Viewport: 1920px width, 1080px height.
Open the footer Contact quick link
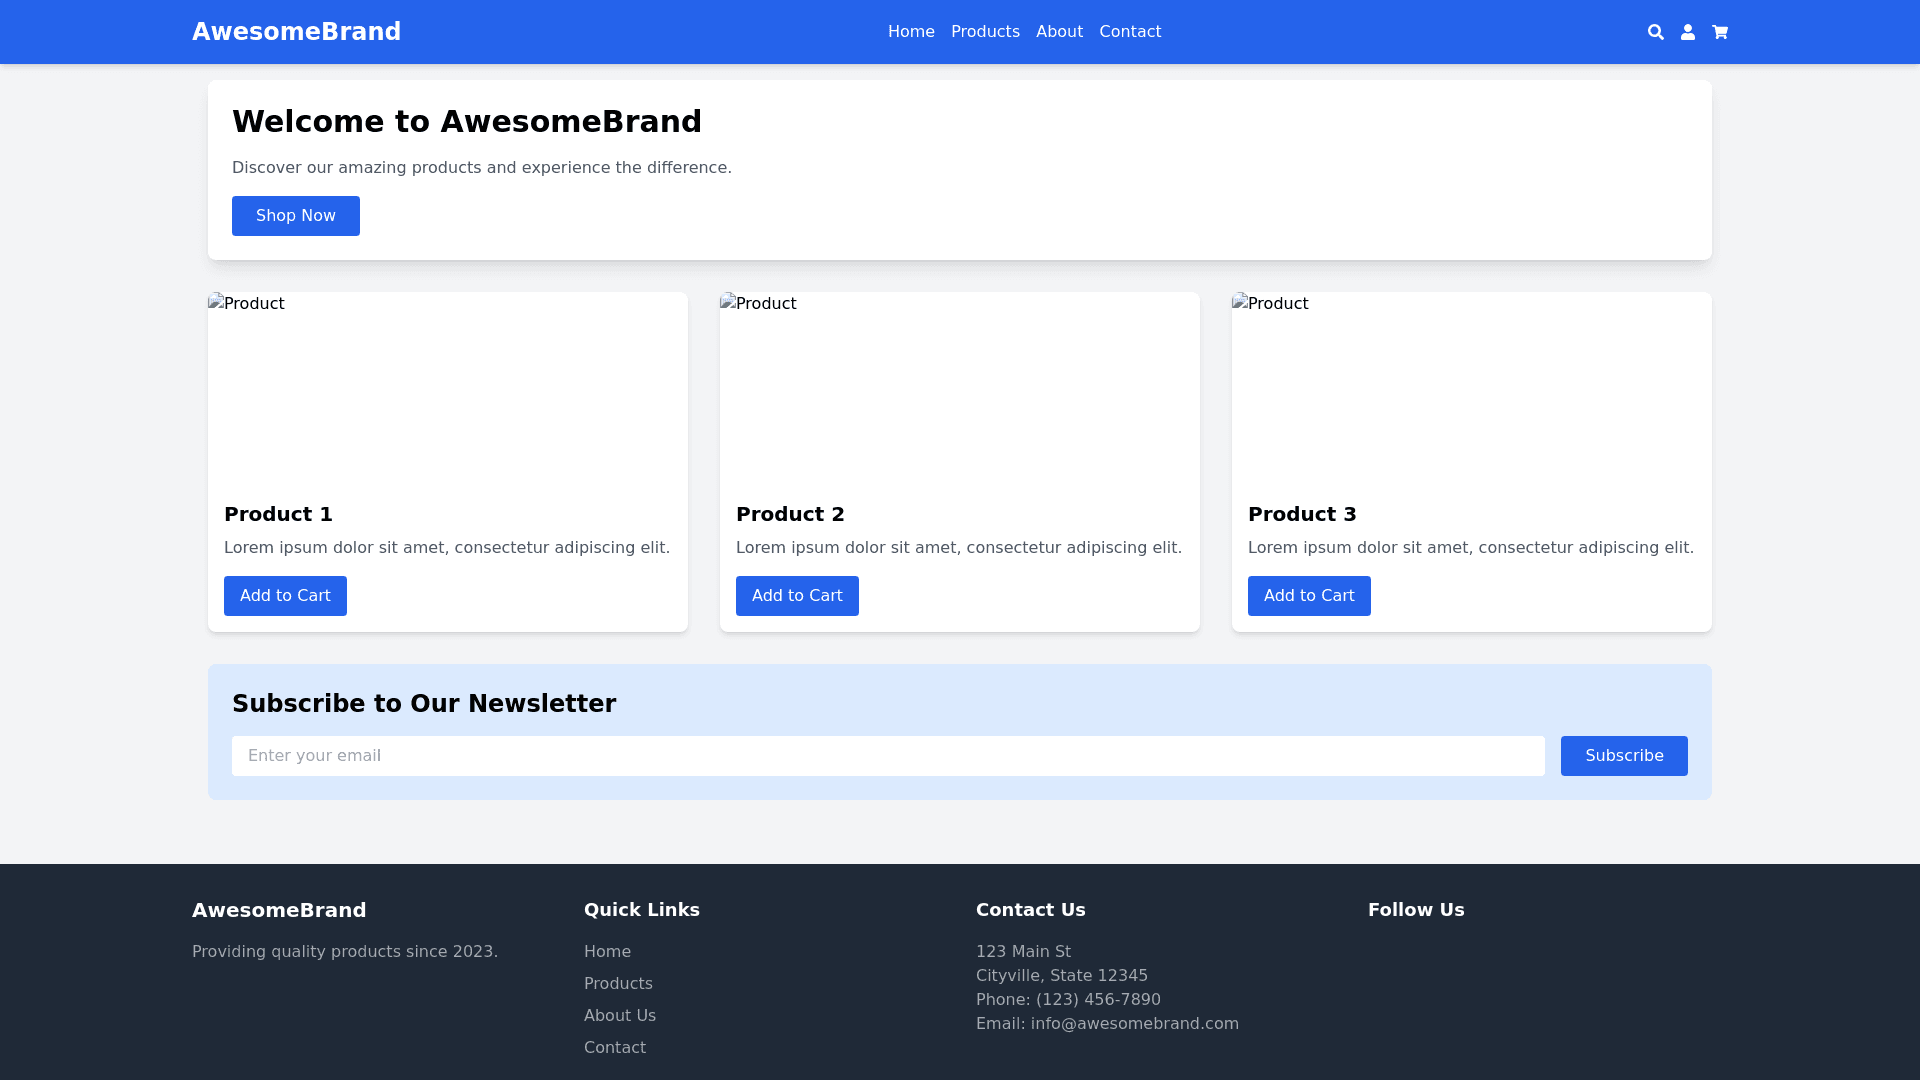tap(615, 1048)
